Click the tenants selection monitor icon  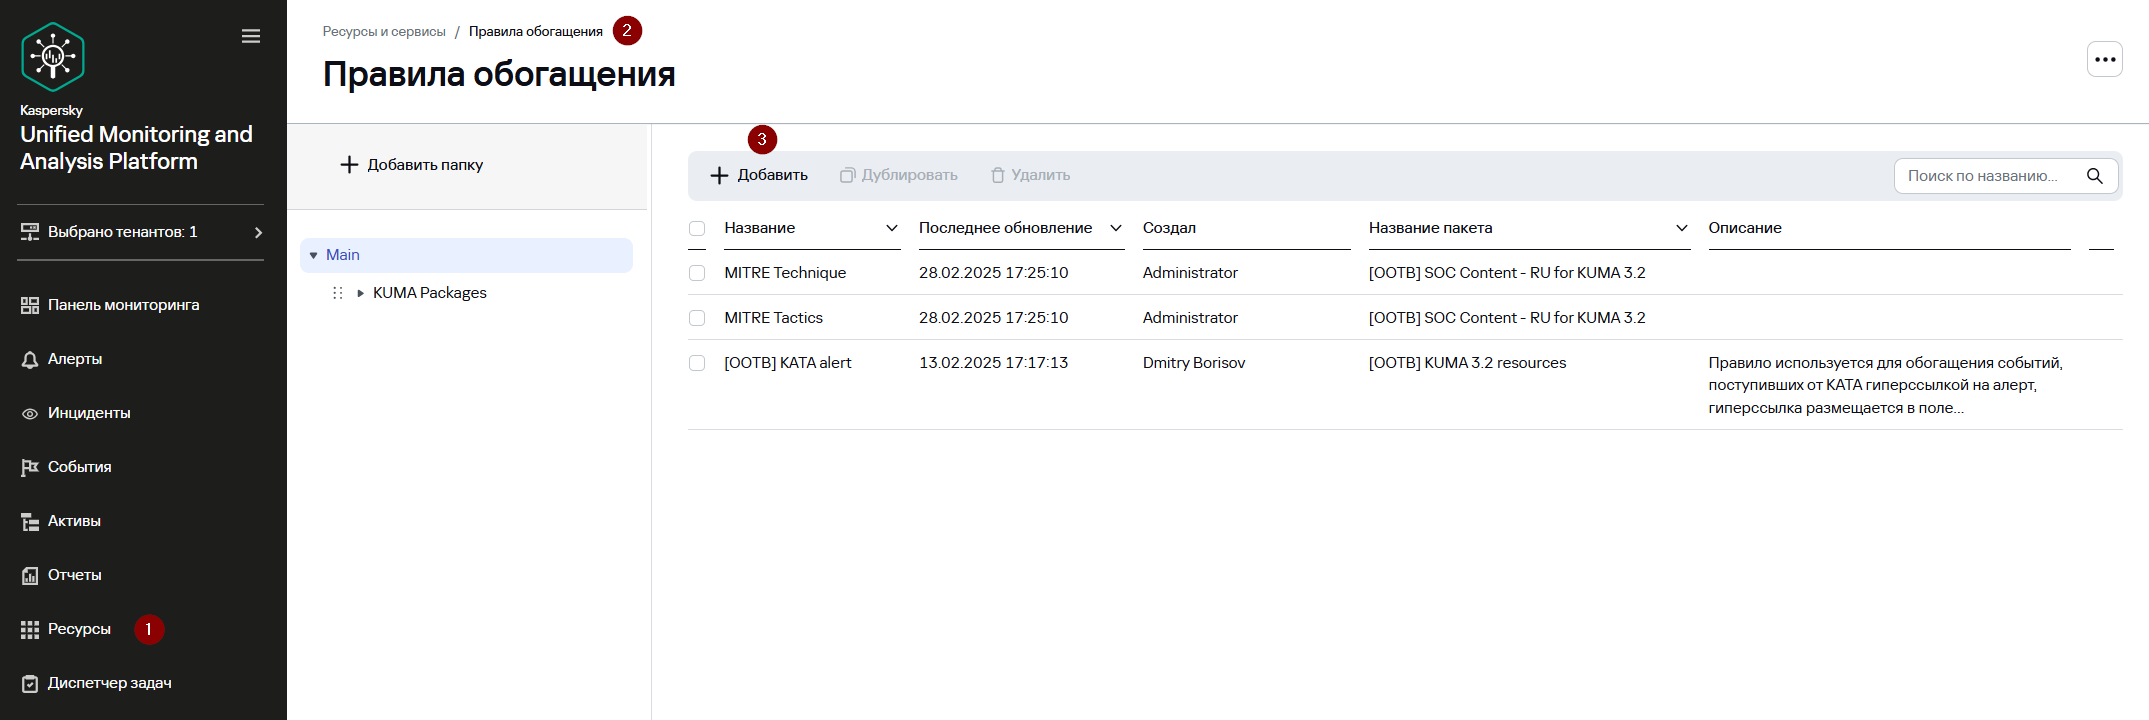coord(30,232)
